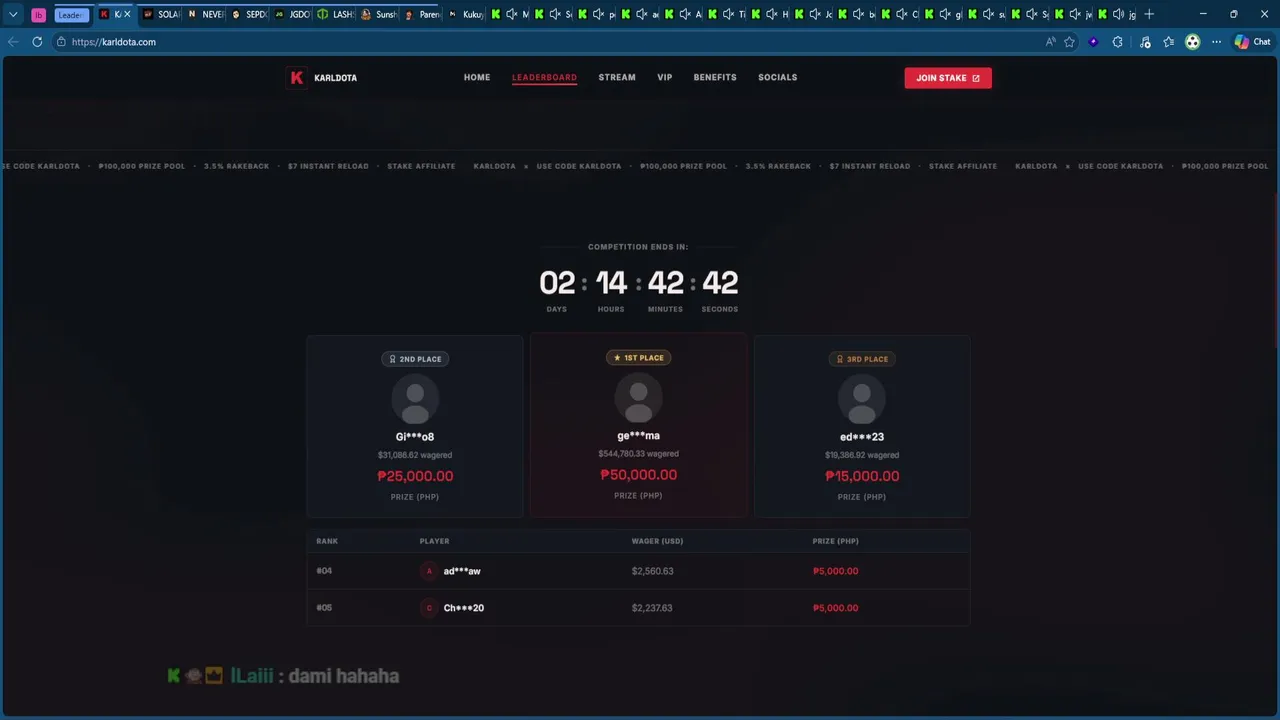
Task: Click the read aloud icon in address bar
Action: tap(1050, 42)
